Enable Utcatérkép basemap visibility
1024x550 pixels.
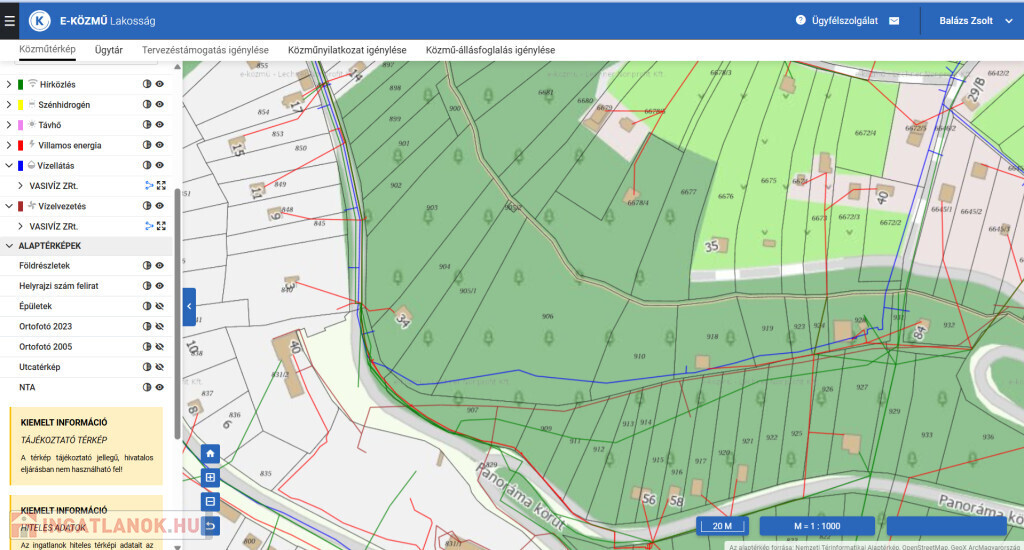coord(159,367)
